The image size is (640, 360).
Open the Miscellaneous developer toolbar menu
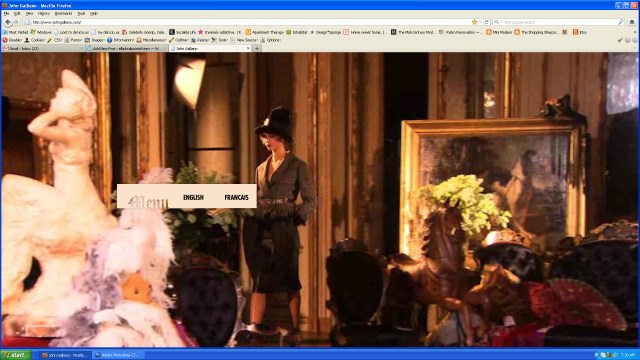point(151,40)
